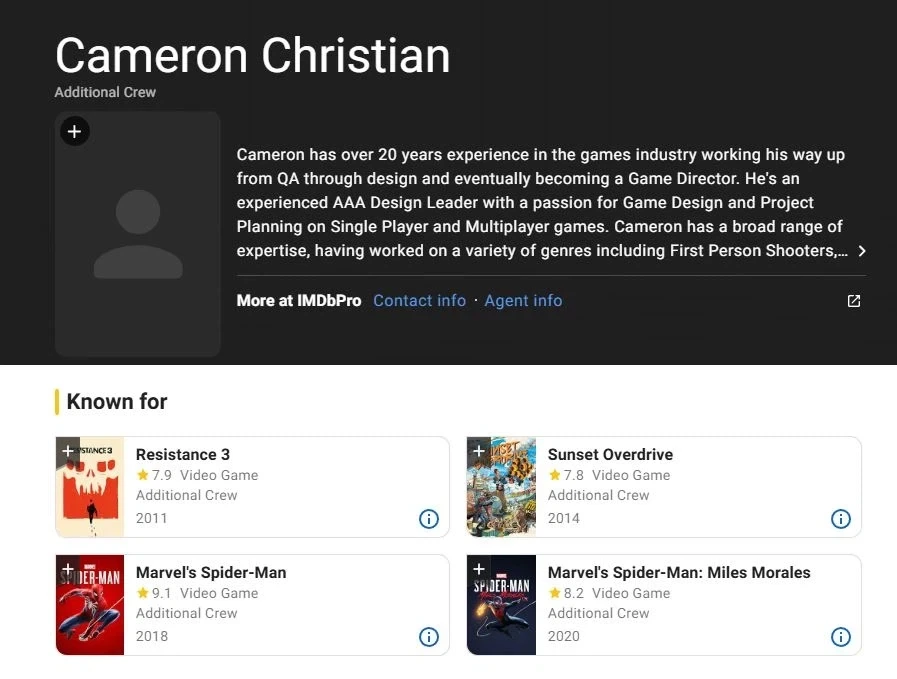Viewport: 897px width, 679px height.
Task: Open Agent info link
Action: pos(523,300)
